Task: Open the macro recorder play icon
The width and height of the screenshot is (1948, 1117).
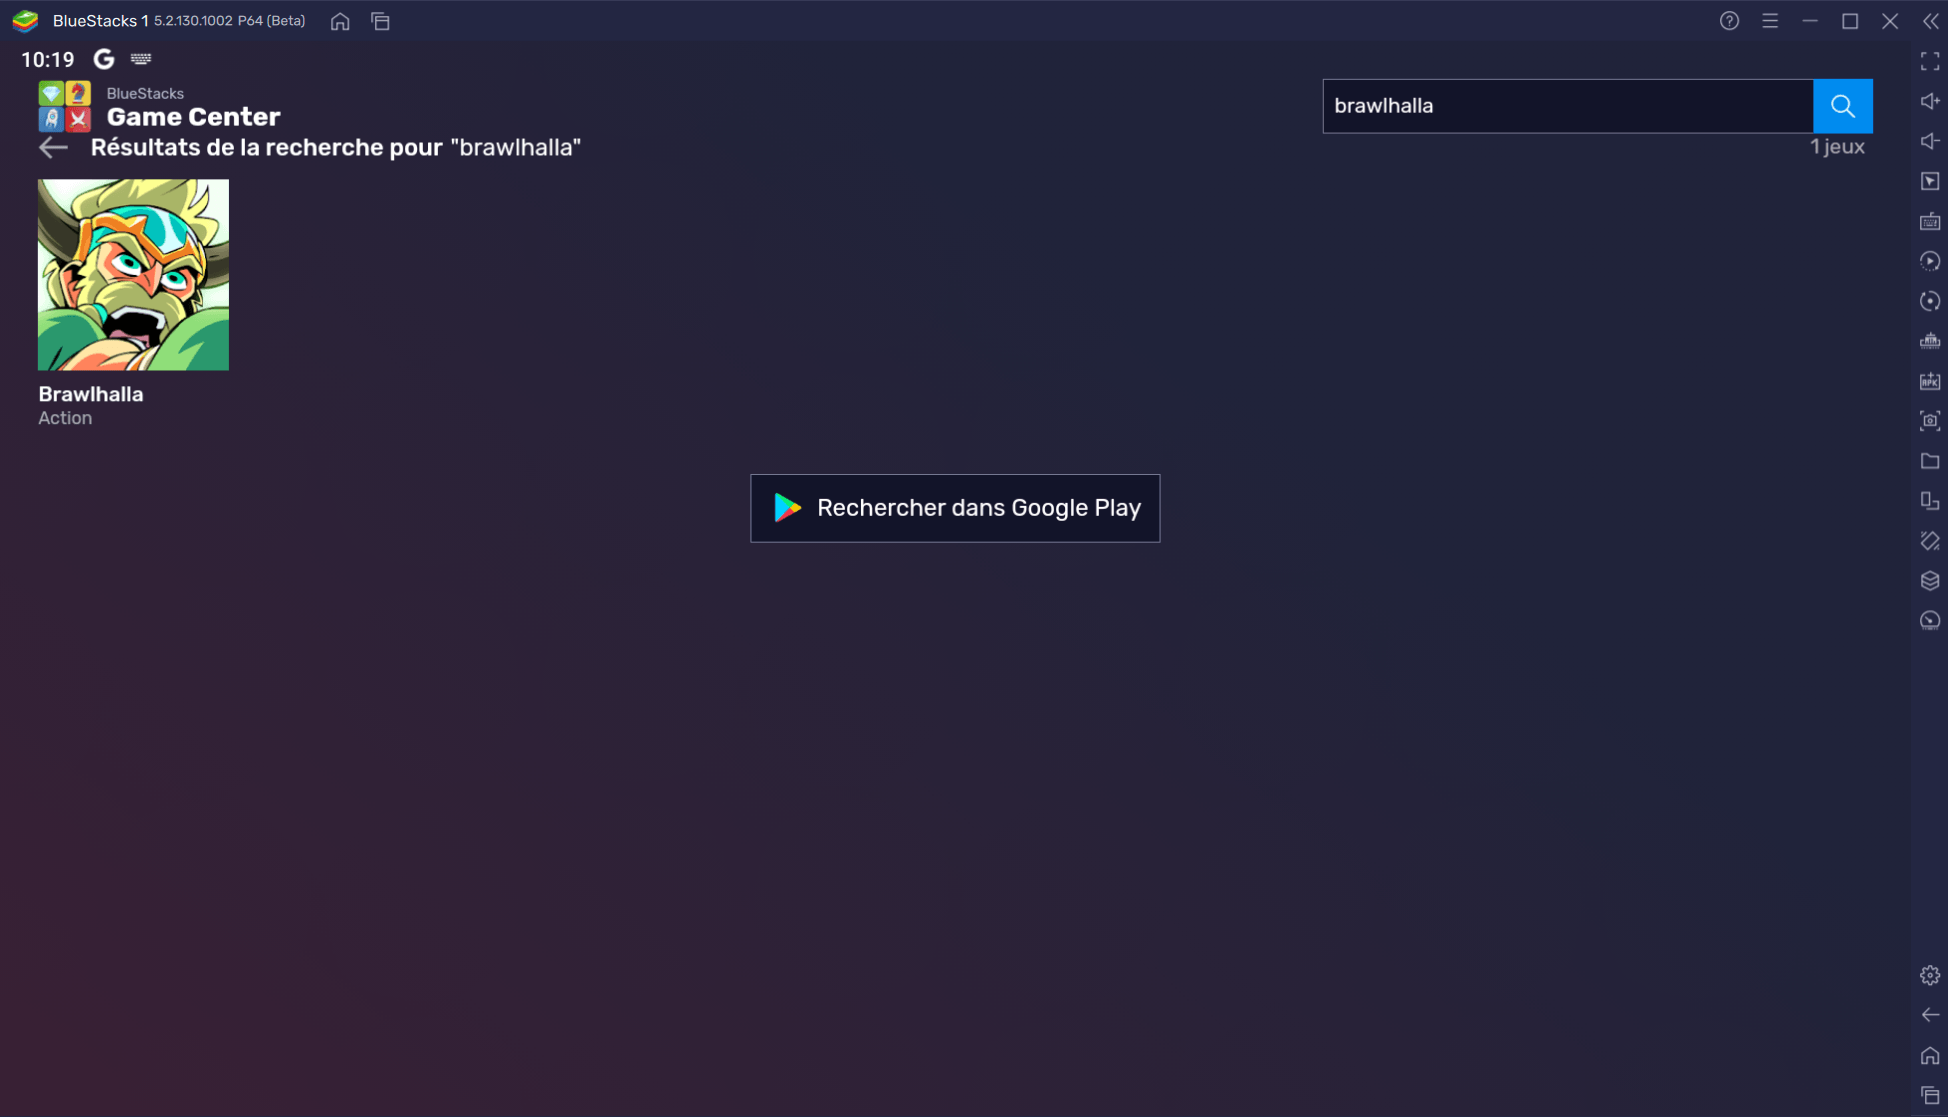Action: tap(1930, 261)
